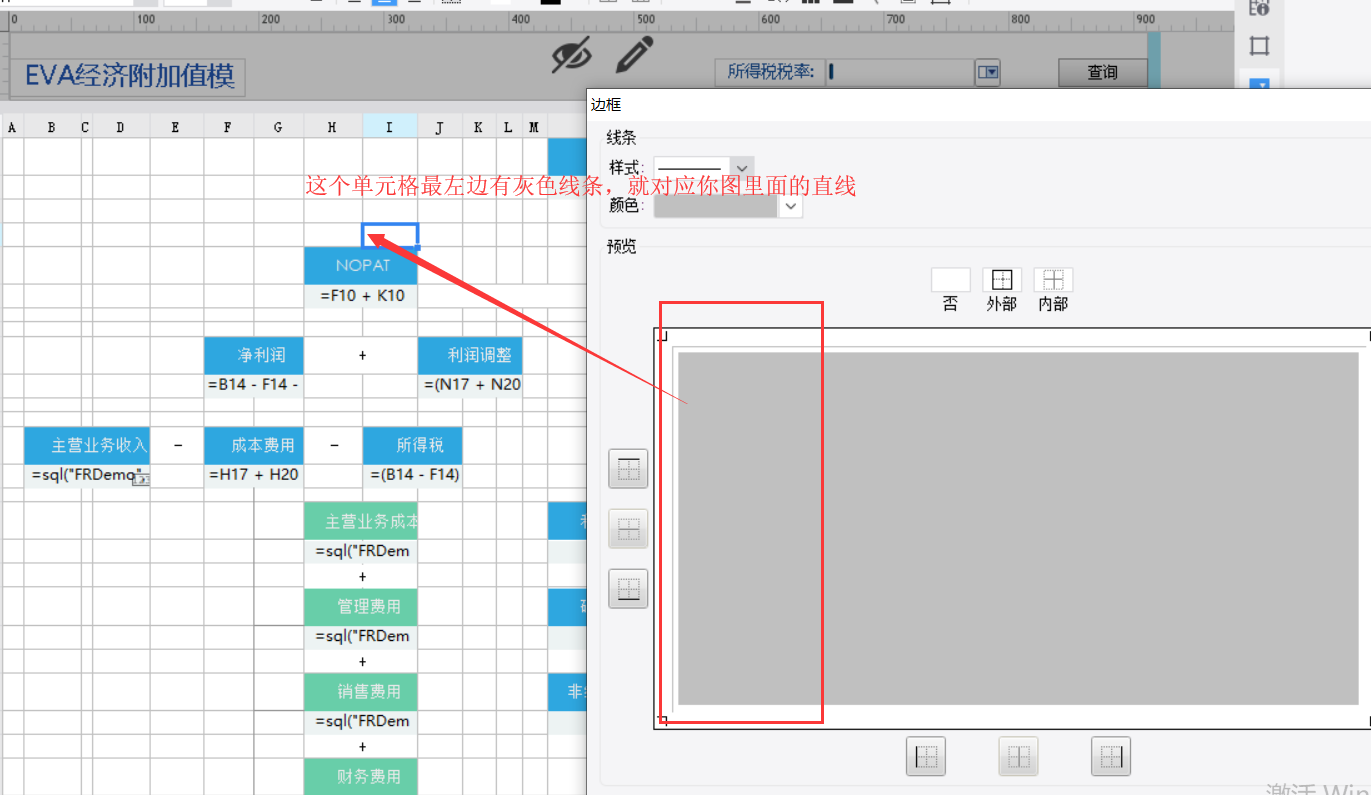Click the pencil edit icon
The width and height of the screenshot is (1371, 795).
[634, 55]
